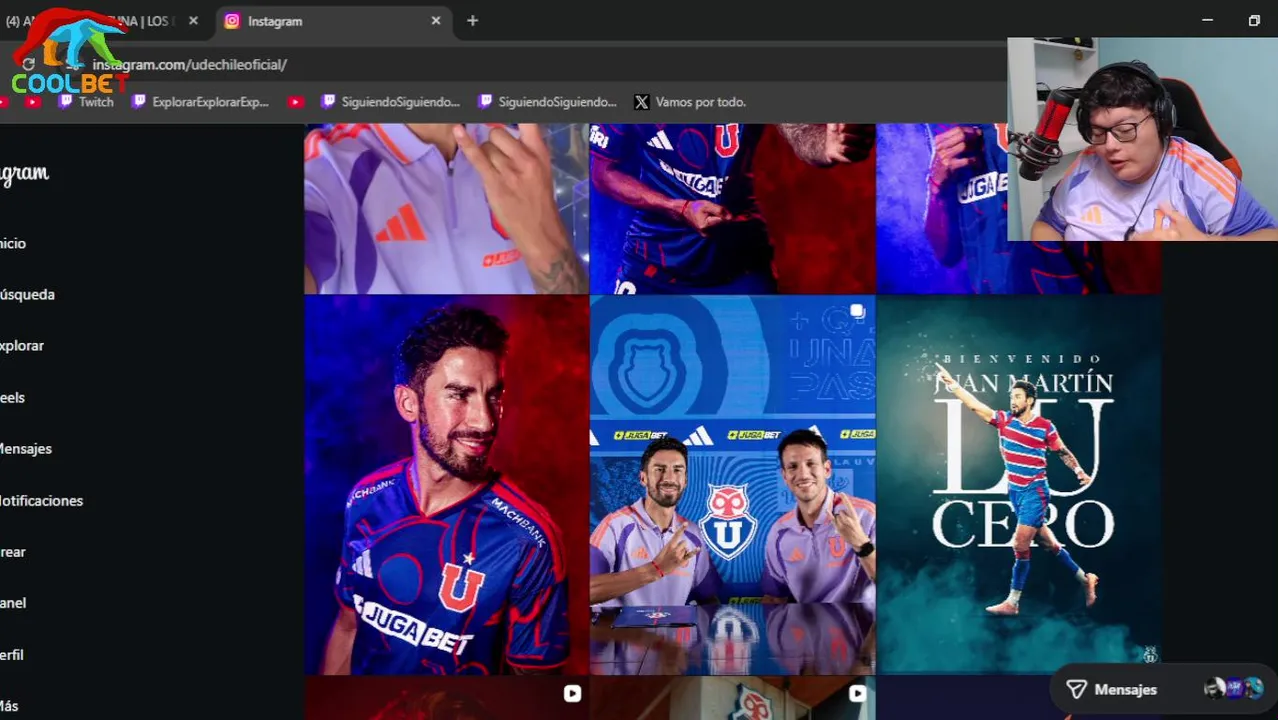Open the ExplorarExplorarExp... bookmark
The width and height of the screenshot is (1278, 720).
click(200, 102)
